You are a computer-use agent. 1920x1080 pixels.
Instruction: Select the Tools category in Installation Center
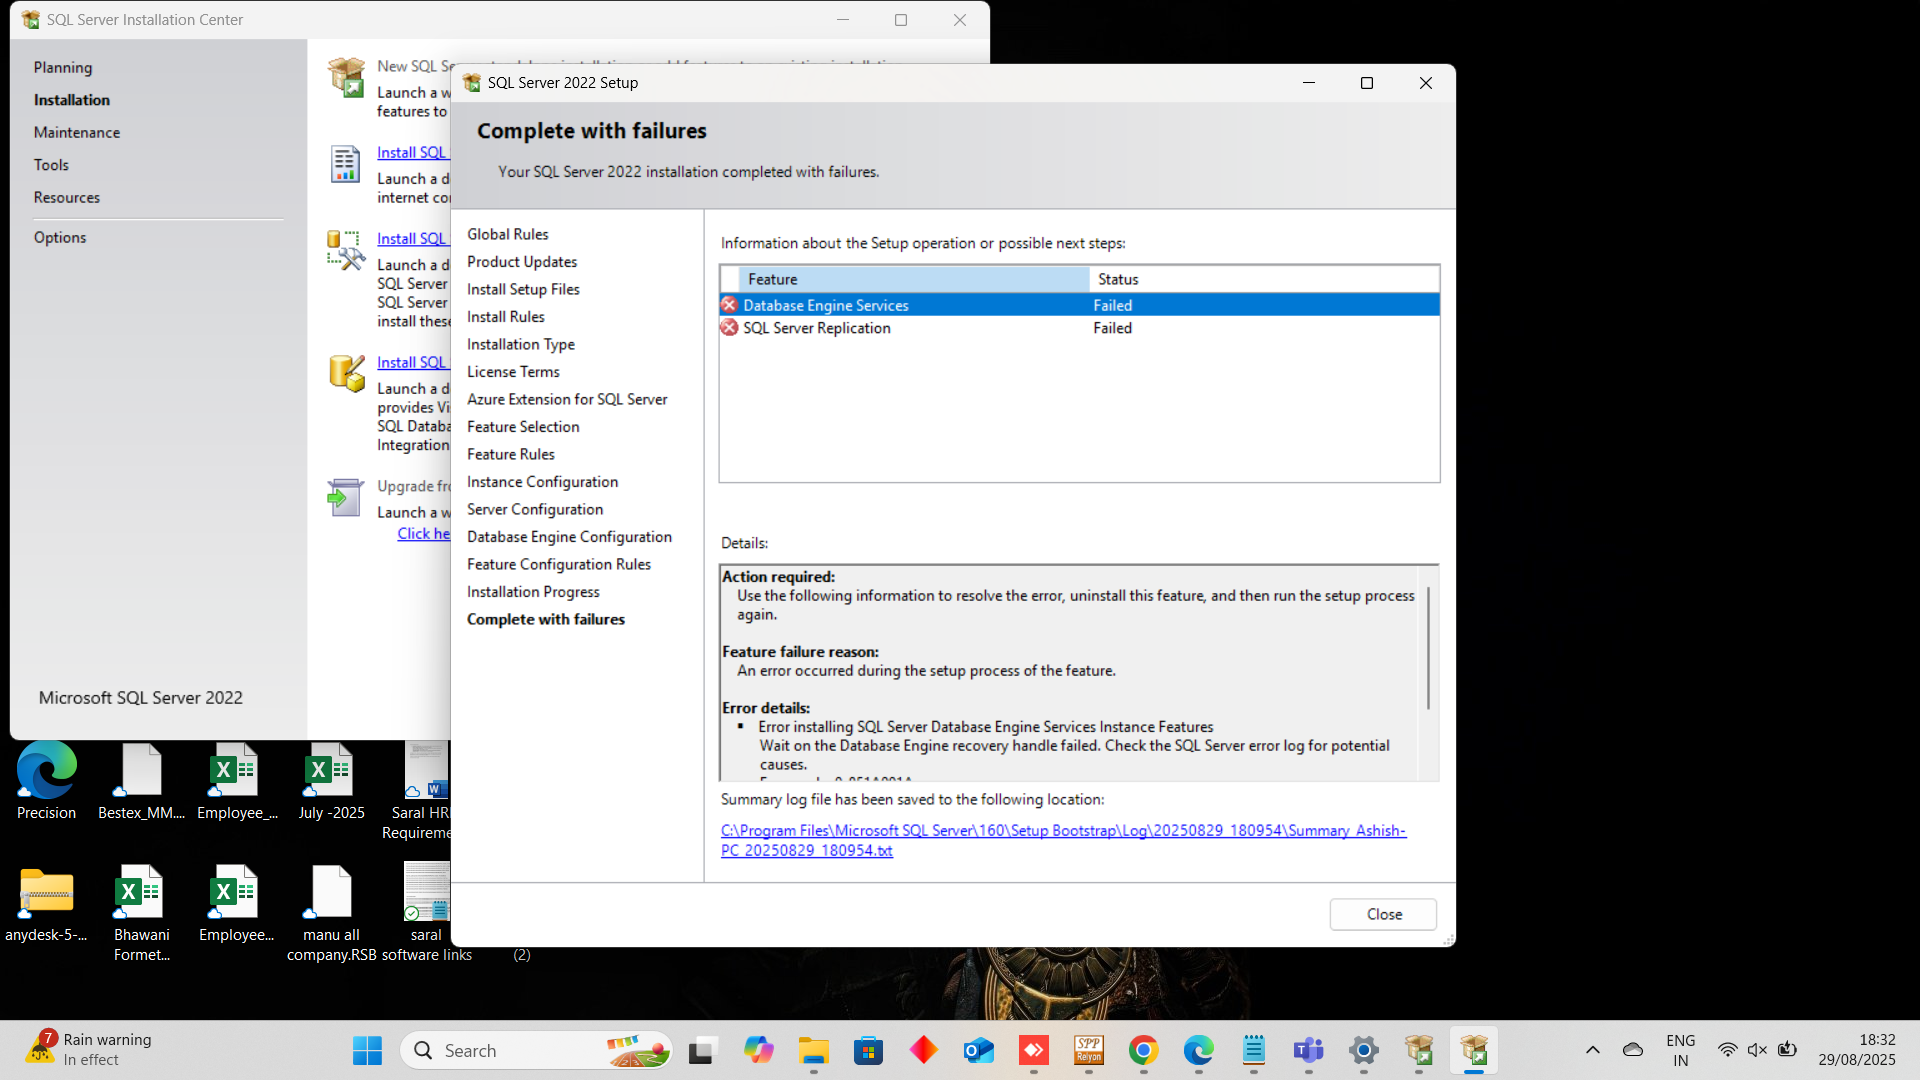coord(51,165)
